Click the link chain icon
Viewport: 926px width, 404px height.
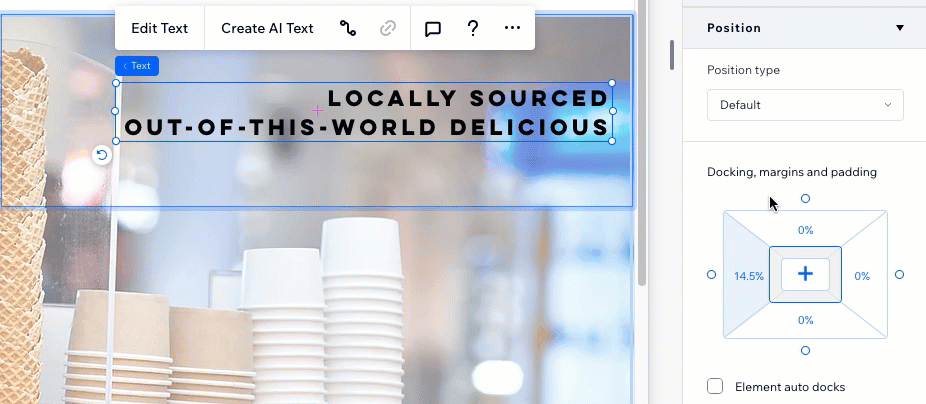pyautogui.click(x=388, y=28)
